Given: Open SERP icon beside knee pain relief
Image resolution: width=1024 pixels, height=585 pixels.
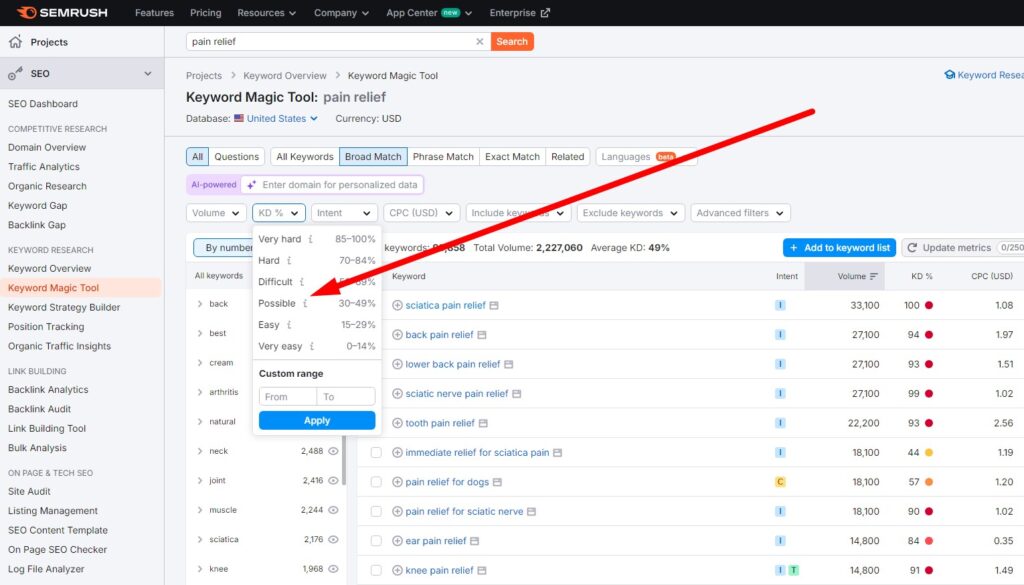Looking at the screenshot, I should (x=481, y=570).
